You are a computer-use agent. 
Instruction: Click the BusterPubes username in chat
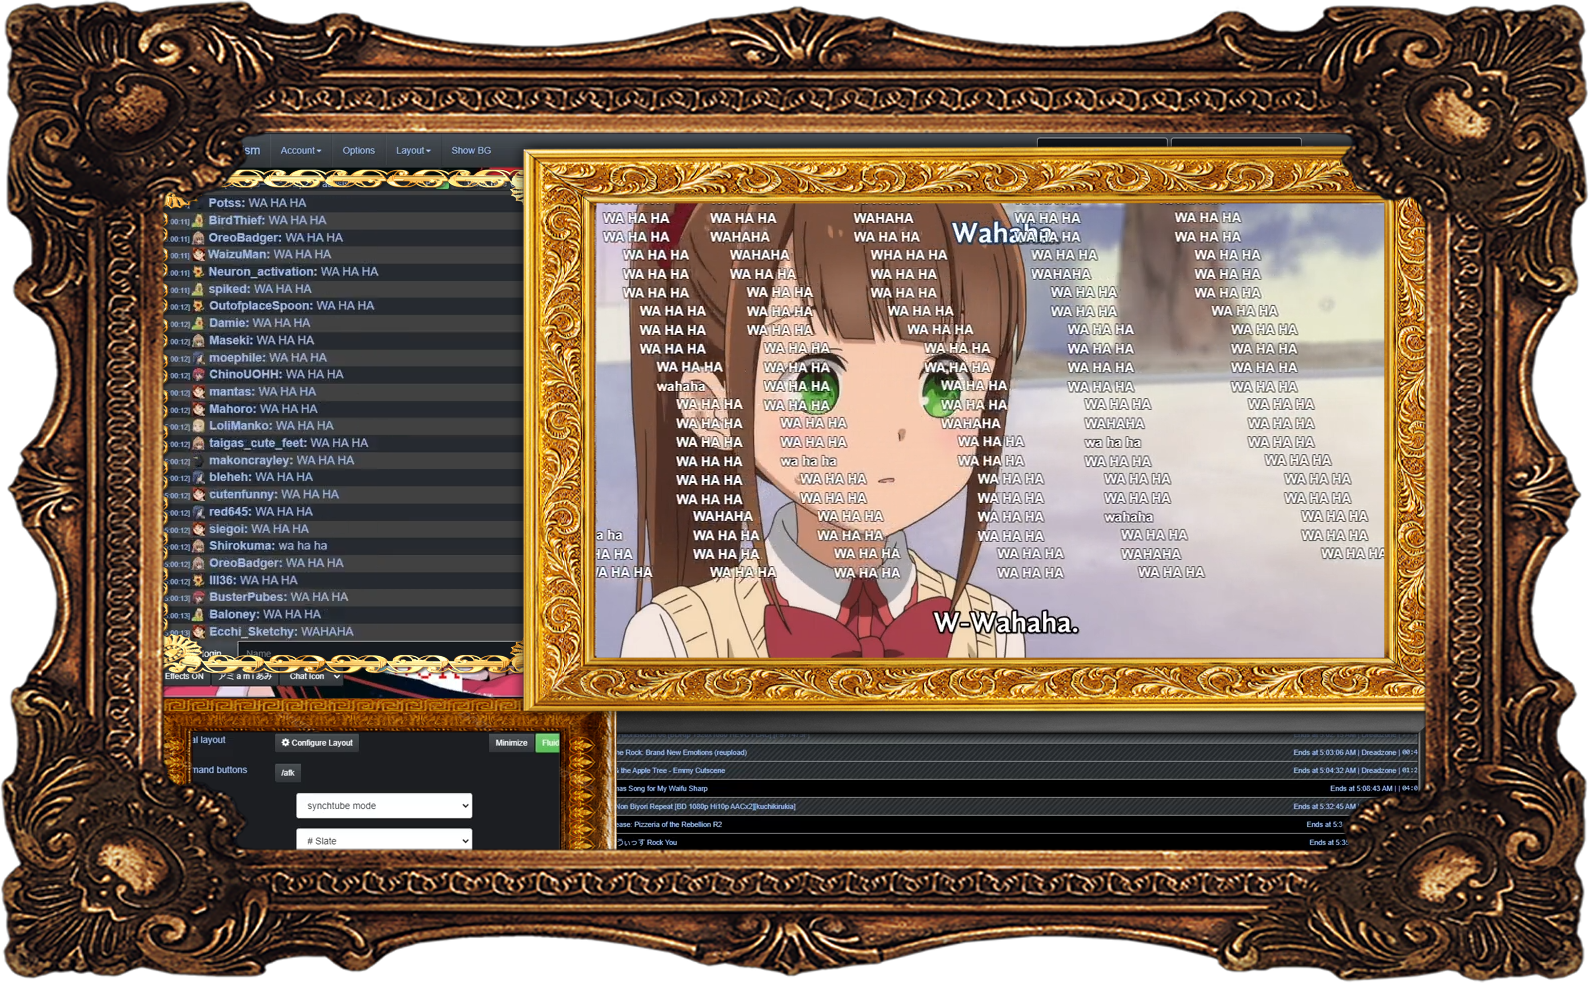click(248, 597)
